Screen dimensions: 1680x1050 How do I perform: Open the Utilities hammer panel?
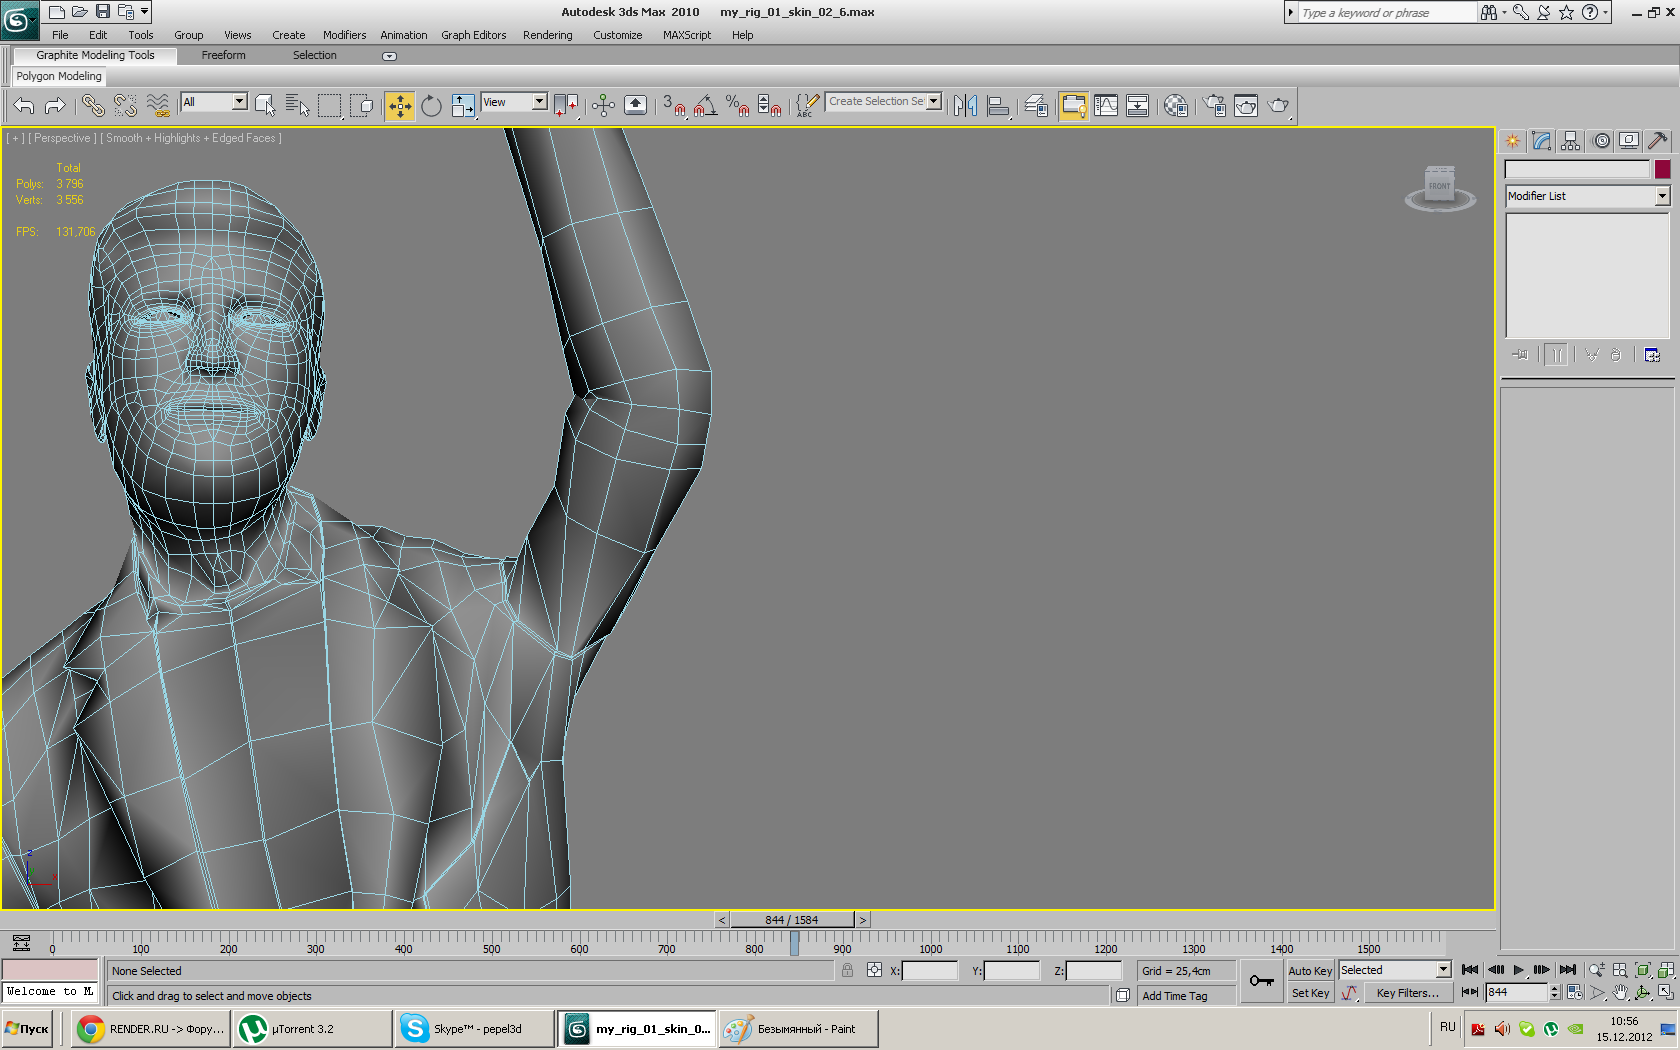pyautogui.click(x=1657, y=141)
